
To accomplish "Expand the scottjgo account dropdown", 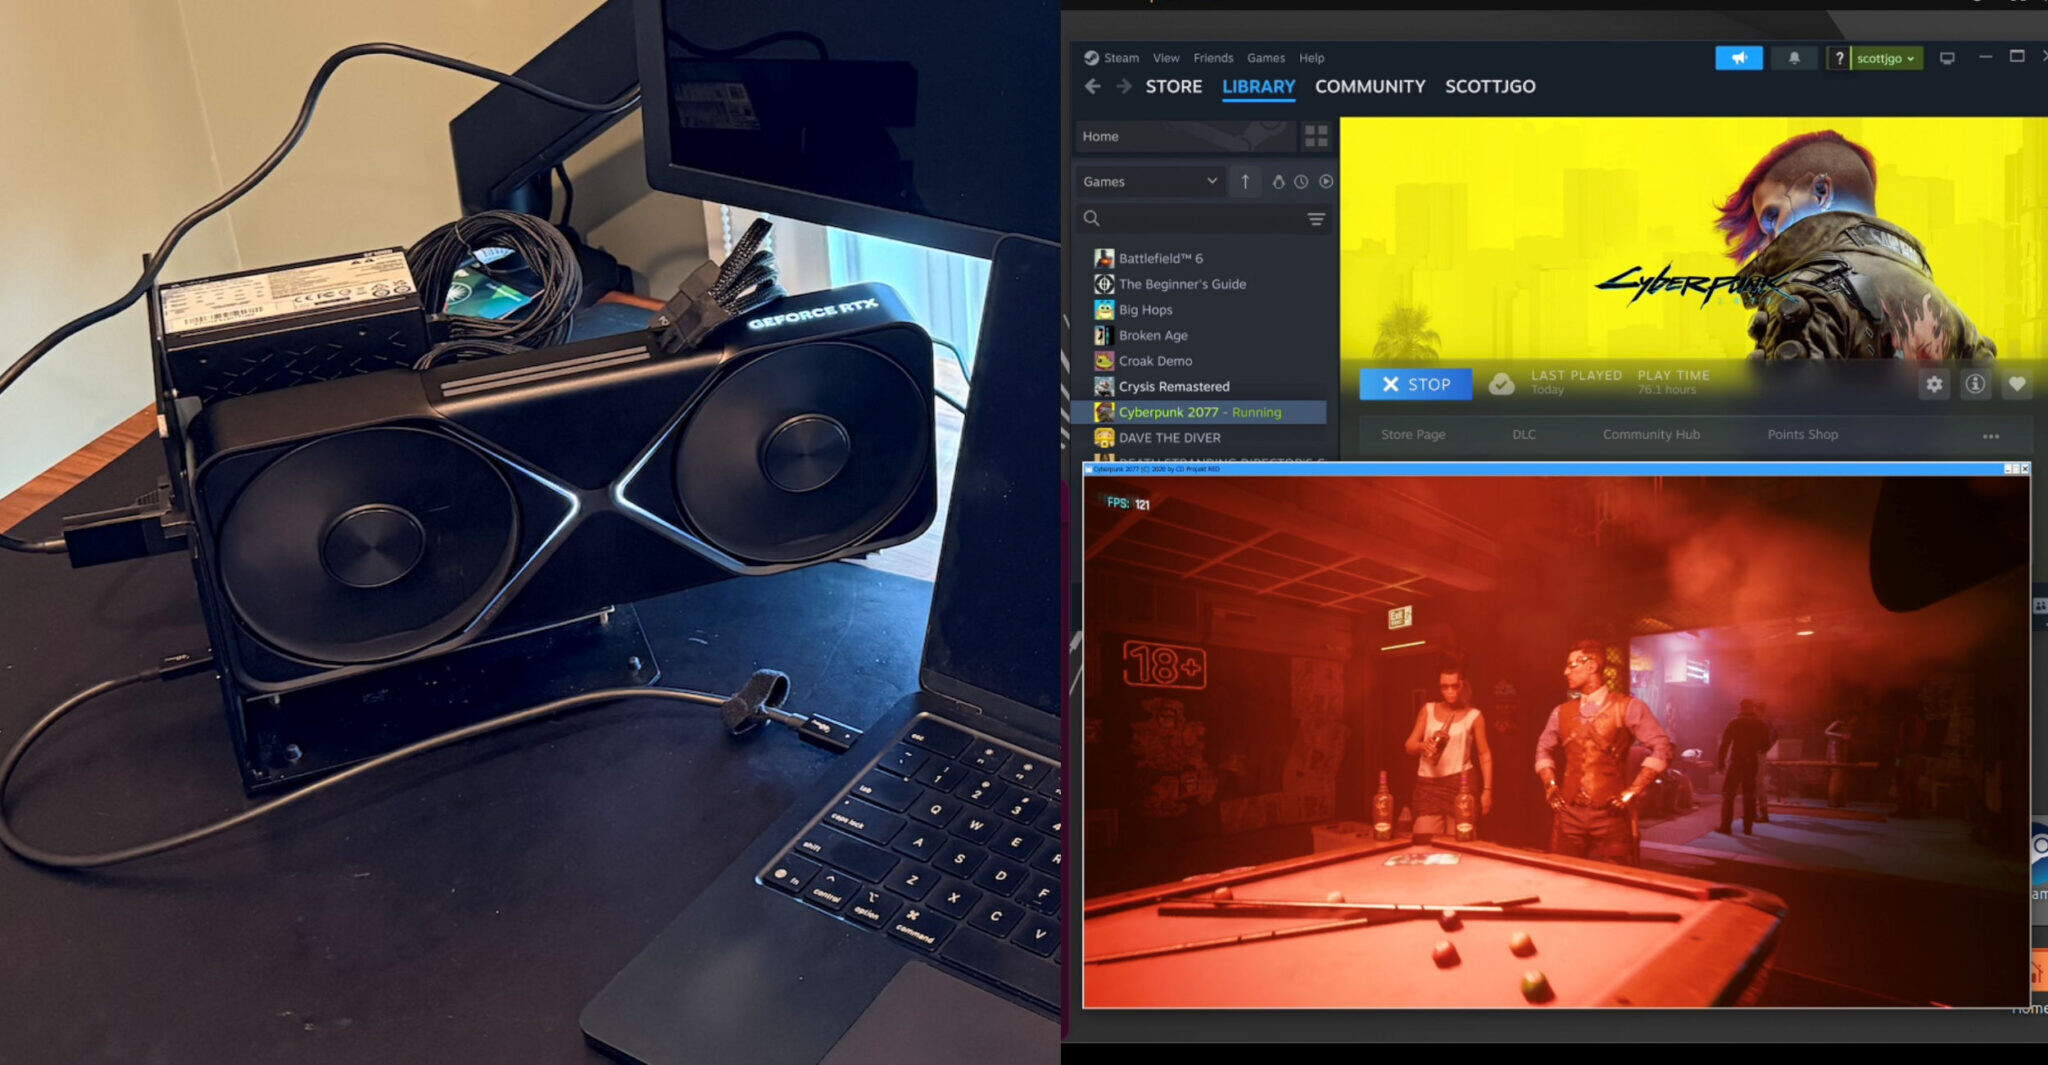I will coord(1886,58).
